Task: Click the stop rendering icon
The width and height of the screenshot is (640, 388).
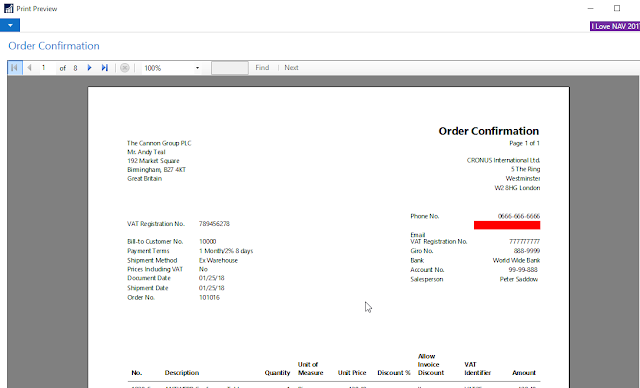Action: 125,68
